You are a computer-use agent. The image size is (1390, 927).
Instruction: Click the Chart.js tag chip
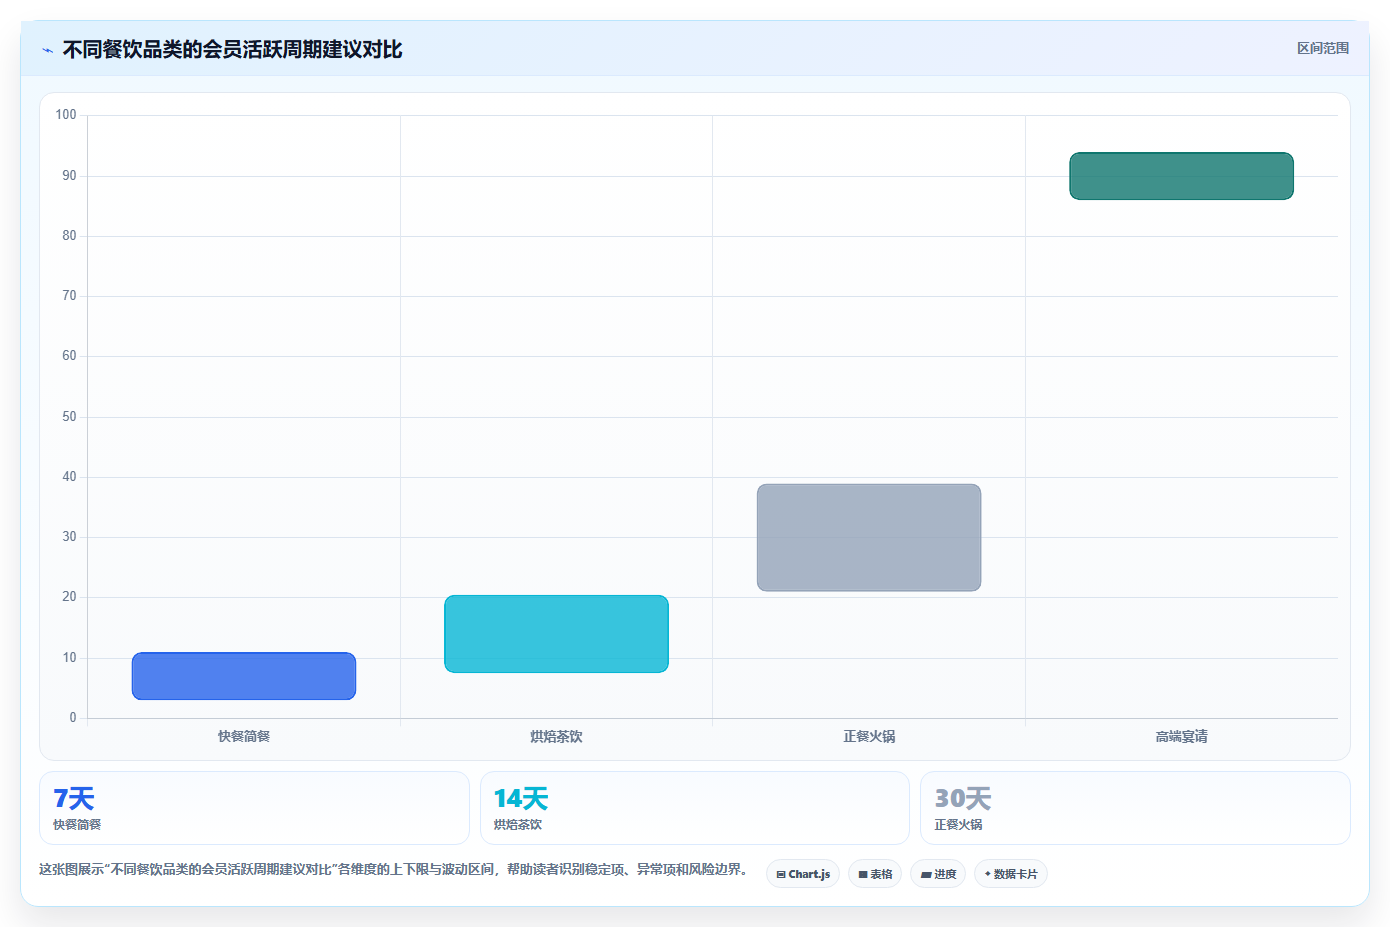(803, 874)
